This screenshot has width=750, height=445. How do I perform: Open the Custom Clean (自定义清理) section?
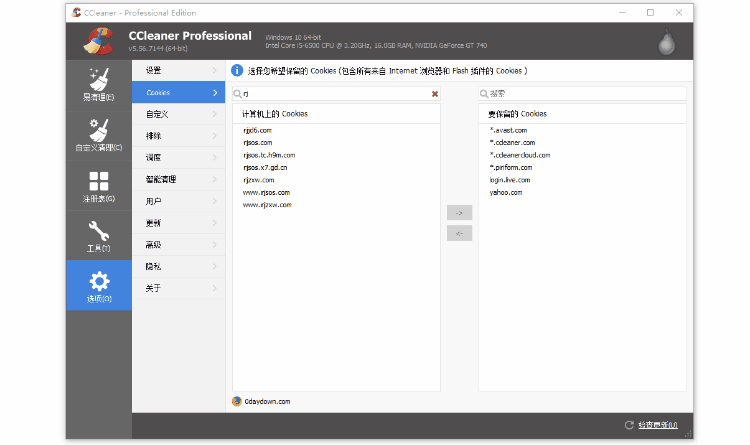[x=99, y=136]
